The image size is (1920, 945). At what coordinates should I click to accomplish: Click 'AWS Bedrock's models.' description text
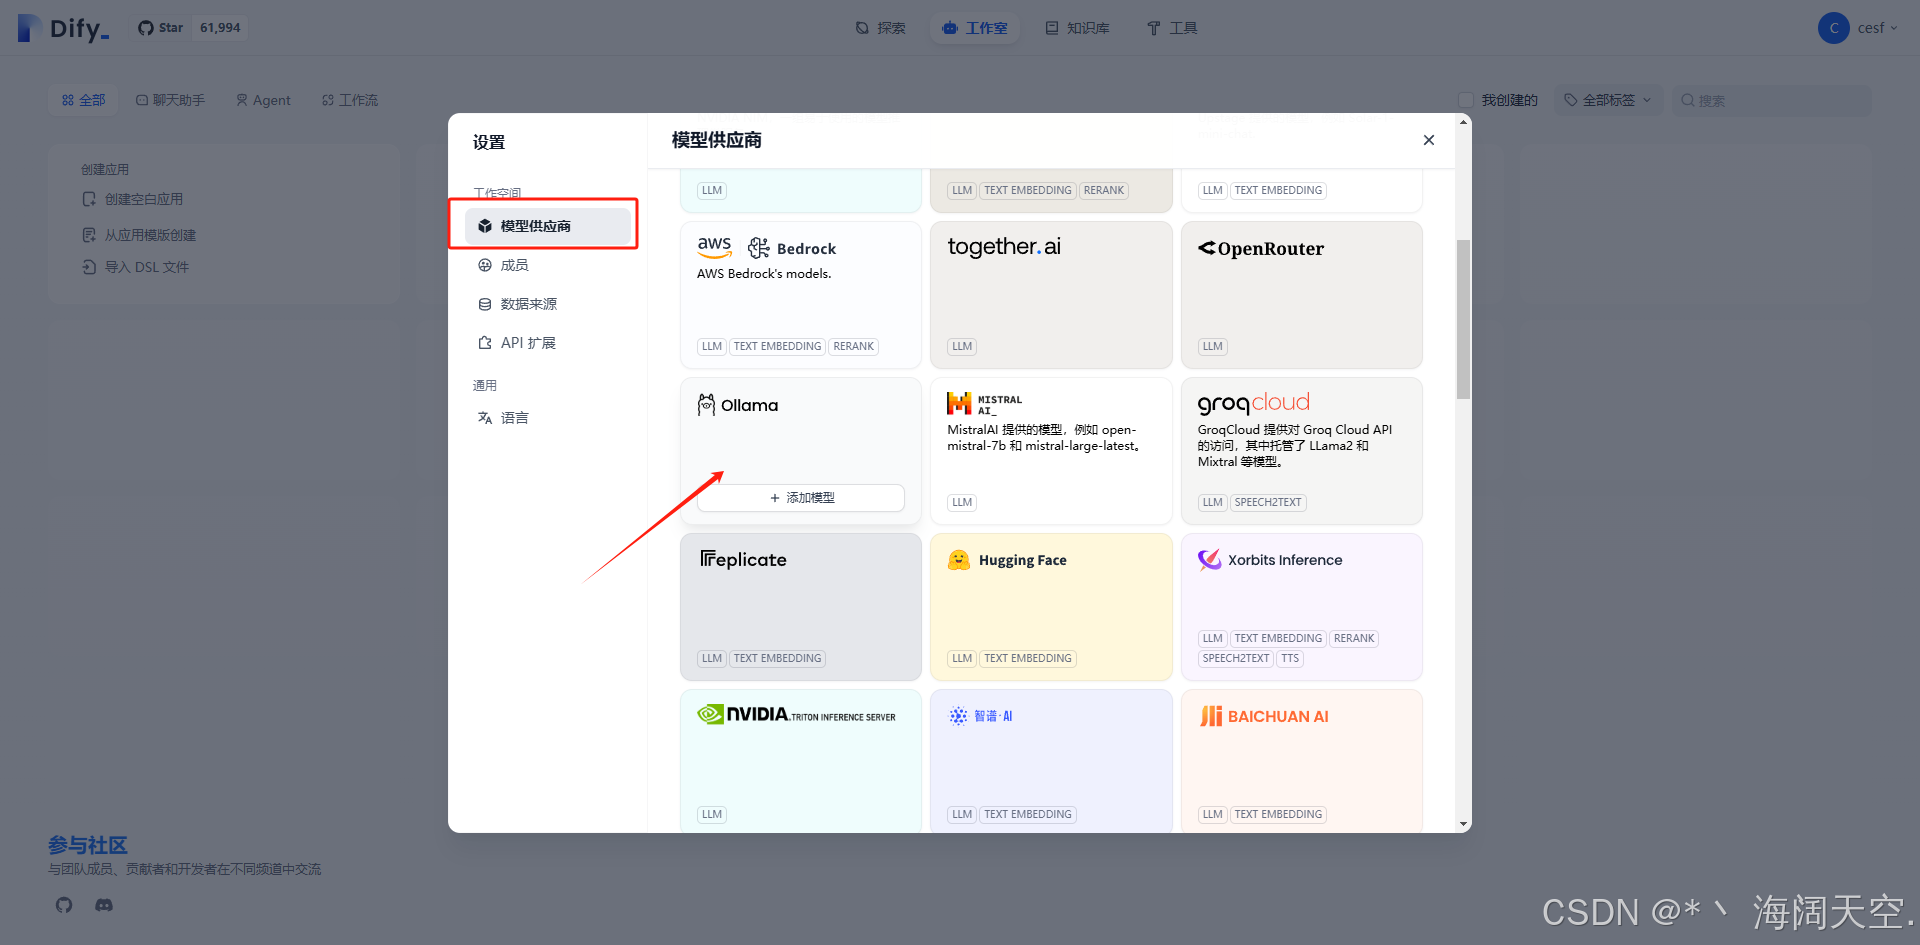[764, 274]
